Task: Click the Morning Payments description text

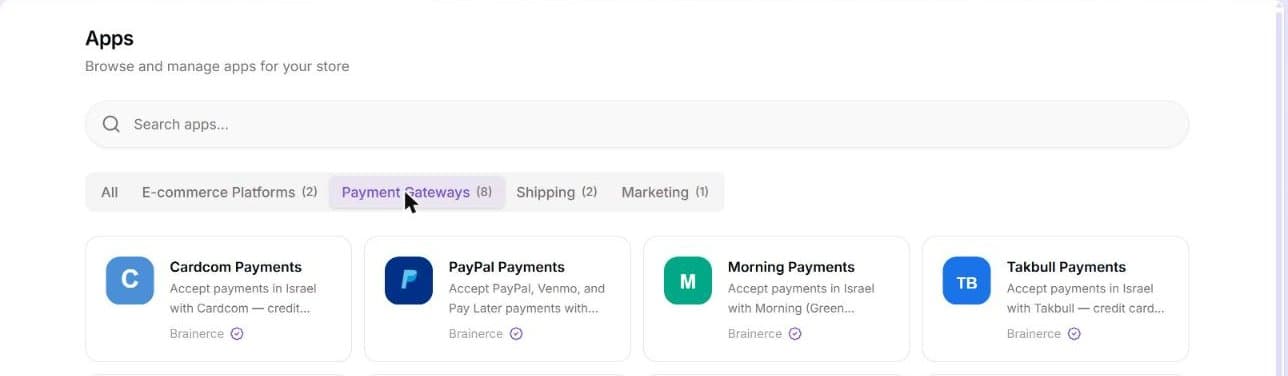Action: 801,298
